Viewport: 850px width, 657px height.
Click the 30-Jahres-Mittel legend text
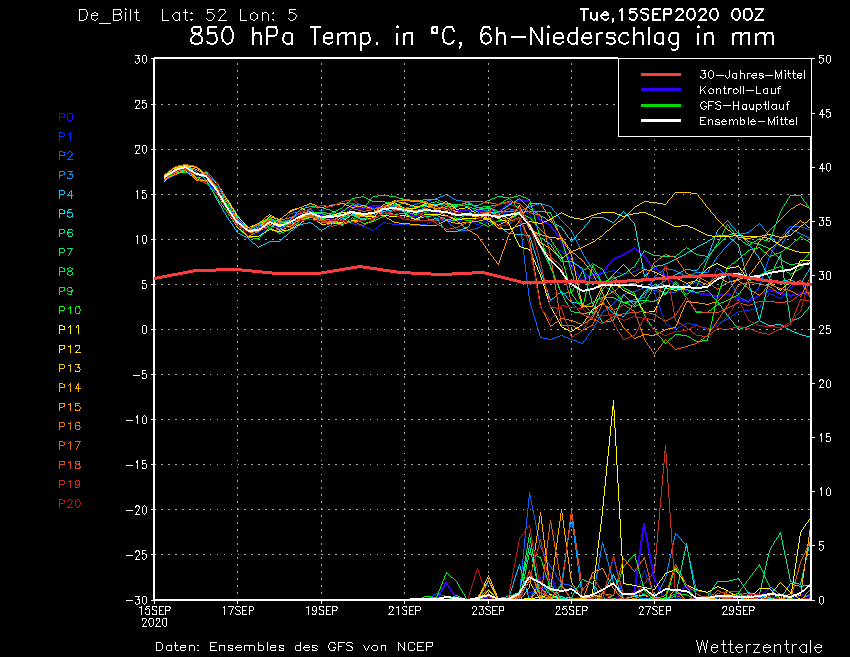point(752,75)
